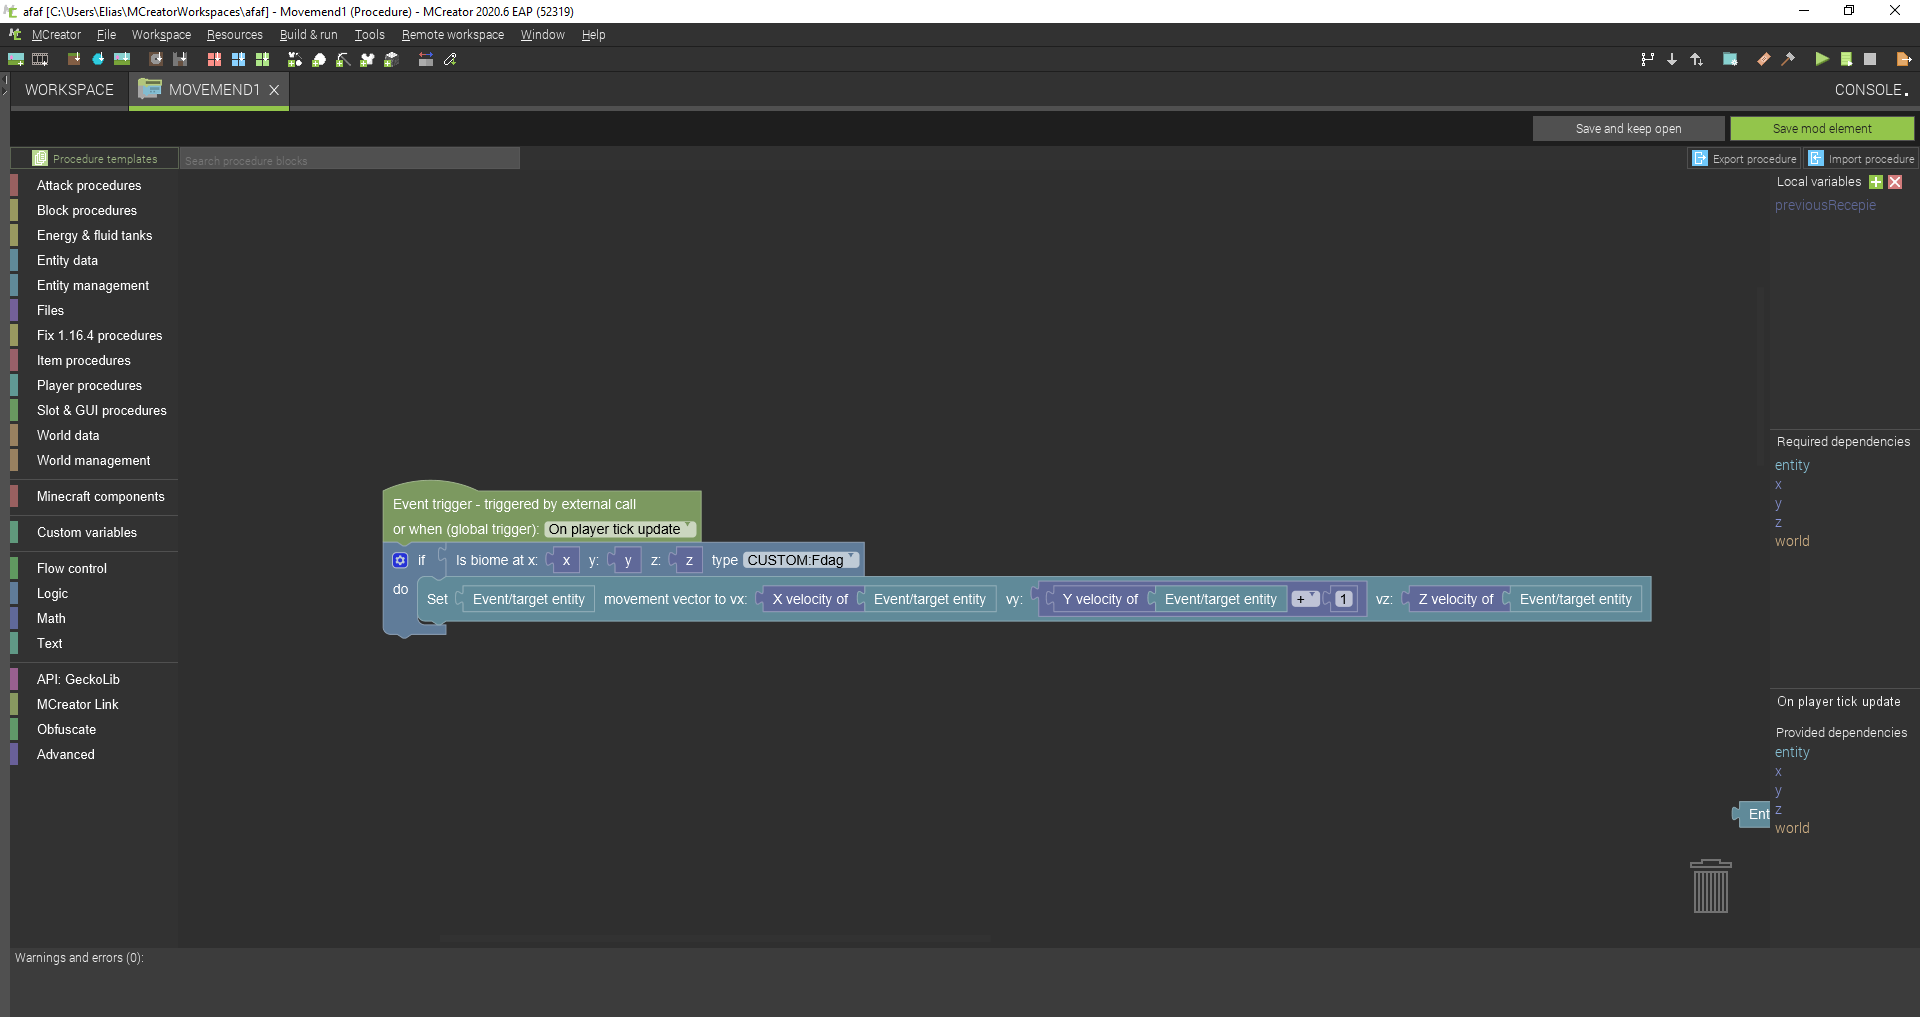The width and height of the screenshot is (1920, 1017).
Task: Run the client with green play icon
Action: pyautogui.click(x=1822, y=59)
